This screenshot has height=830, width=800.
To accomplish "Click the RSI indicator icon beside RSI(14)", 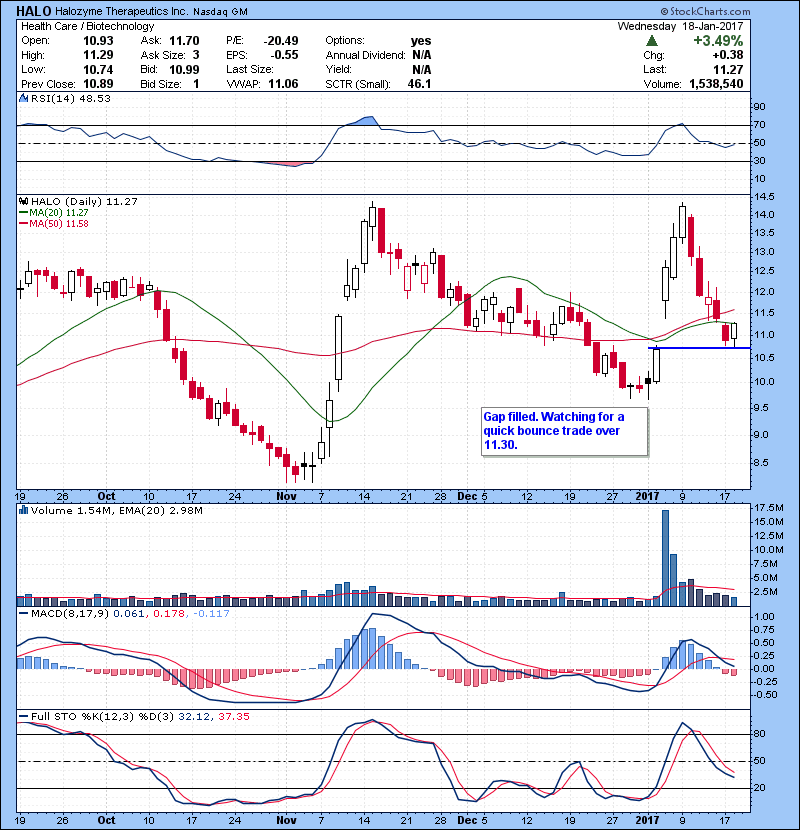I will click(23, 98).
